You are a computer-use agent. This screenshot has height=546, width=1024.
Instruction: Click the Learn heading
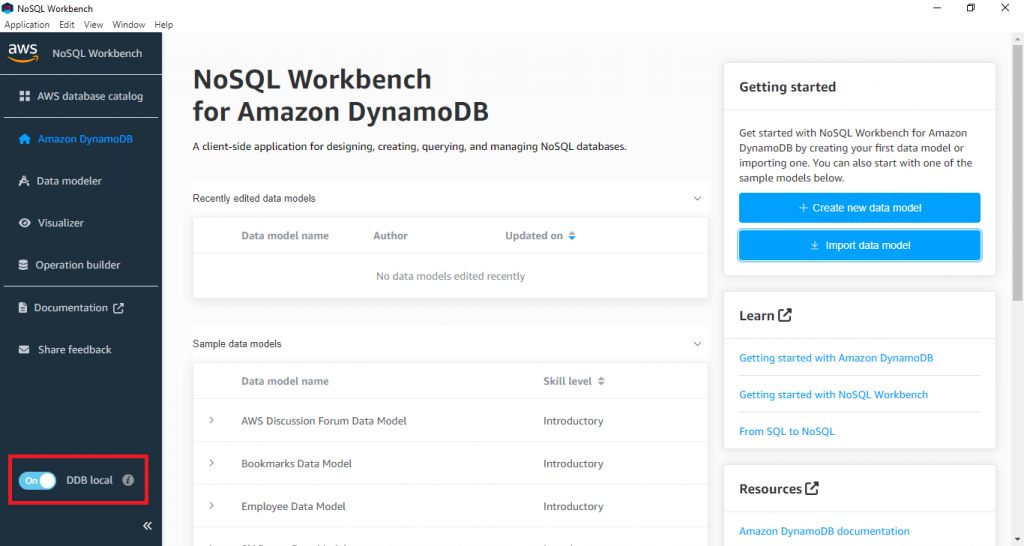tap(757, 315)
